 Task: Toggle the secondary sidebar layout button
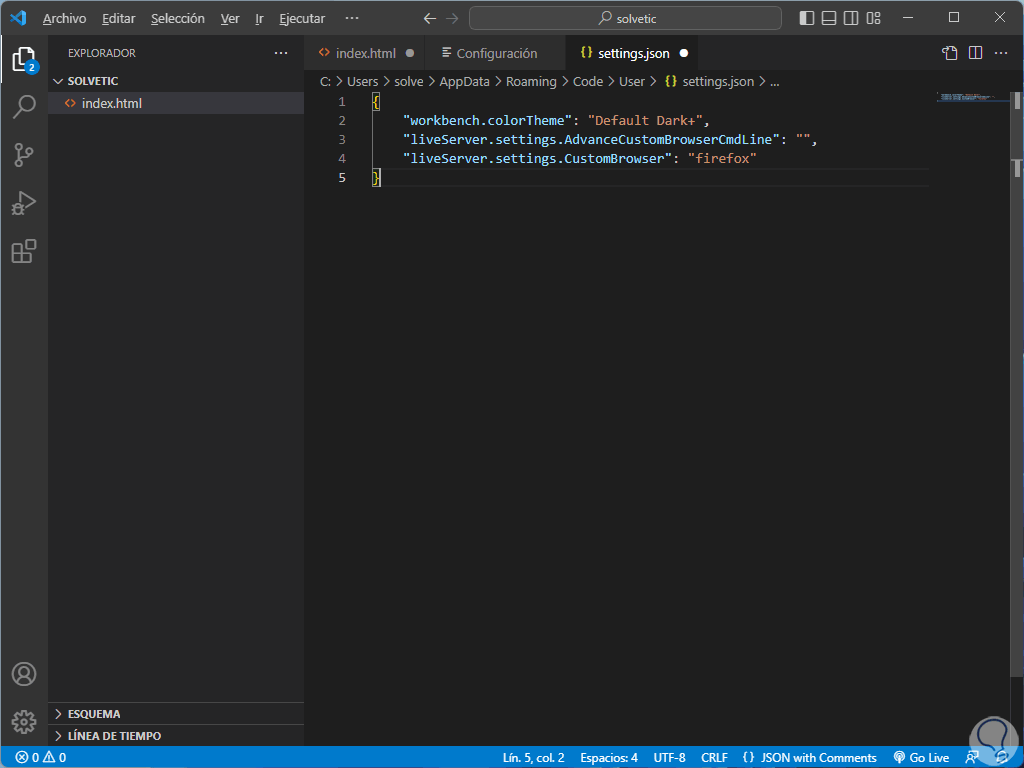(x=851, y=18)
